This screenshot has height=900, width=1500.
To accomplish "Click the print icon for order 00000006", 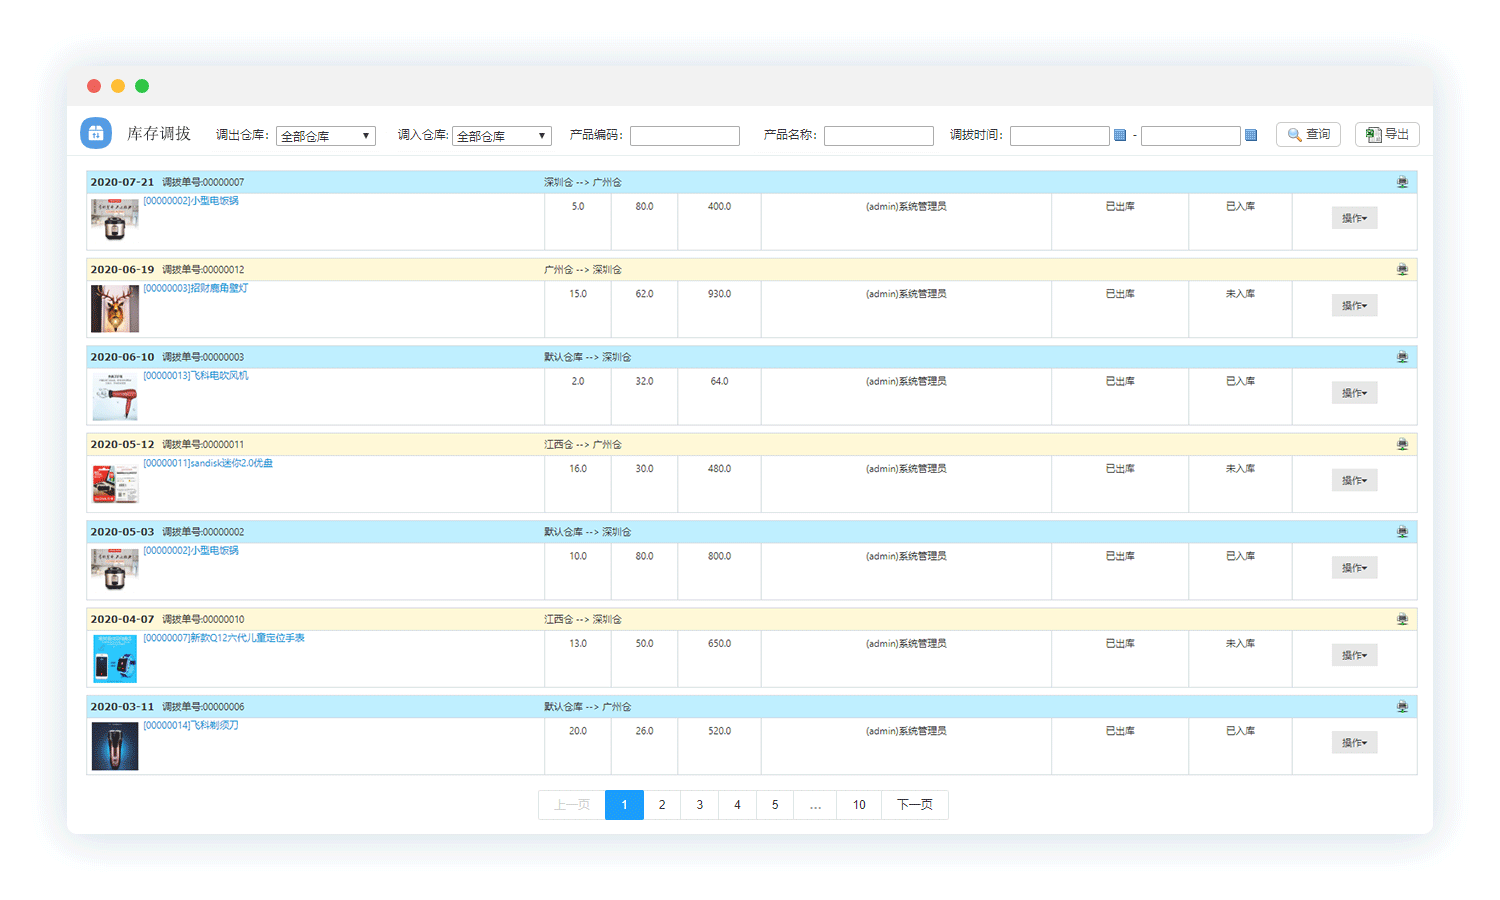I will (x=1402, y=707).
